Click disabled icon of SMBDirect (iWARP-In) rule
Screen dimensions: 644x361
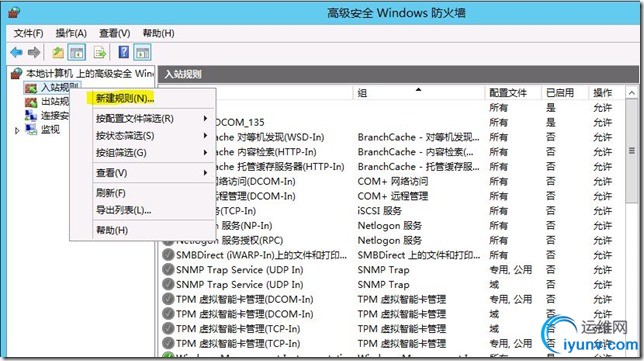(x=168, y=255)
